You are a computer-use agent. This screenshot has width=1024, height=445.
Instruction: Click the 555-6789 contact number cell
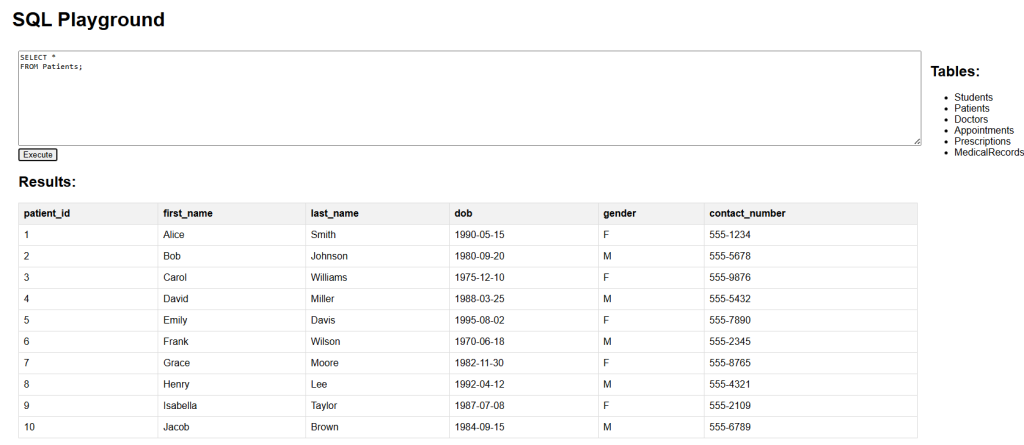coord(810,427)
